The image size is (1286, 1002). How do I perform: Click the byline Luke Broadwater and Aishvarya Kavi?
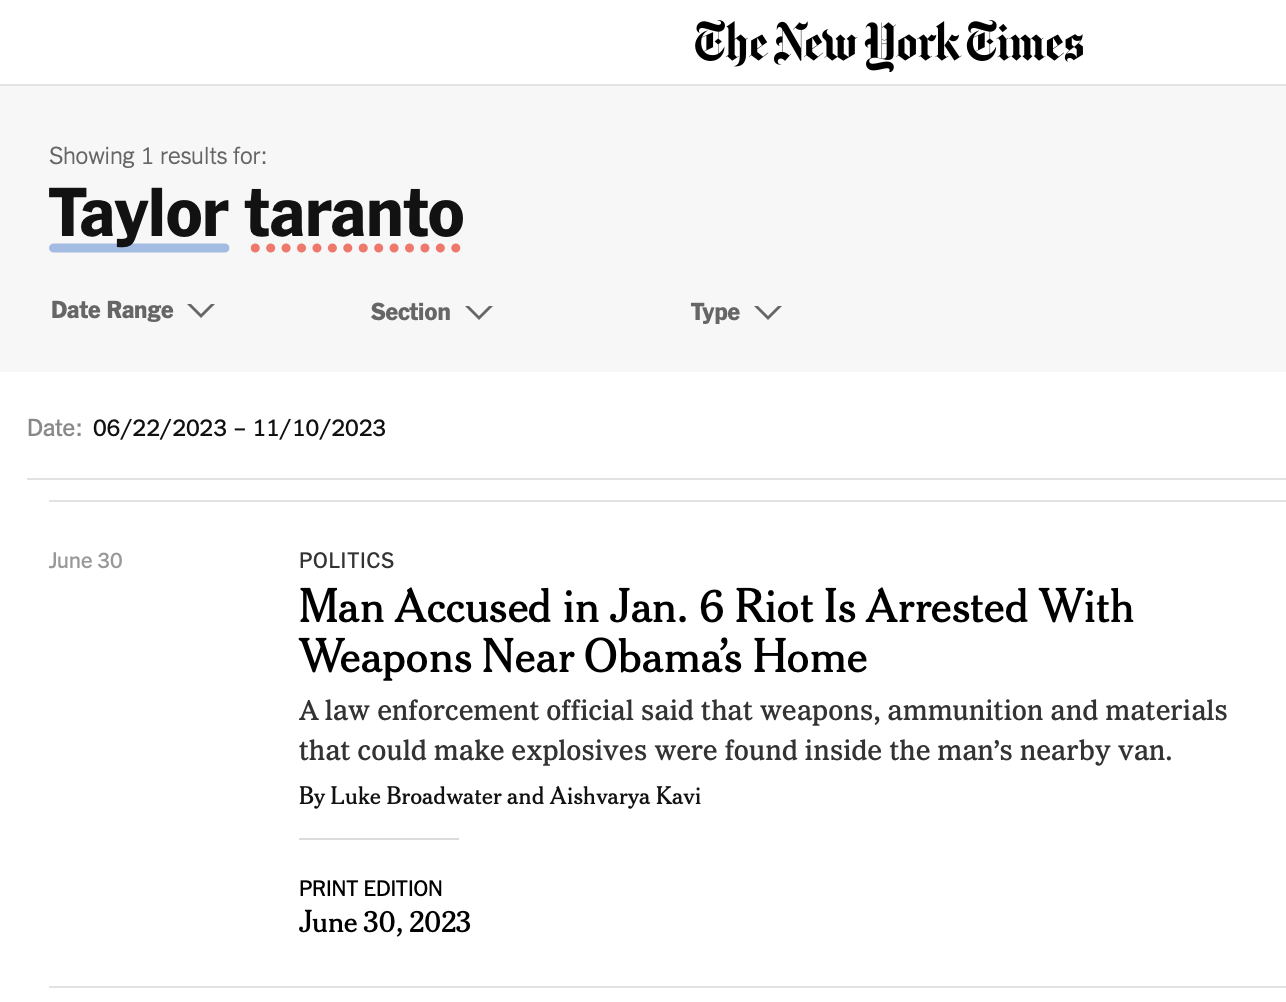pyautogui.click(x=500, y=796)
